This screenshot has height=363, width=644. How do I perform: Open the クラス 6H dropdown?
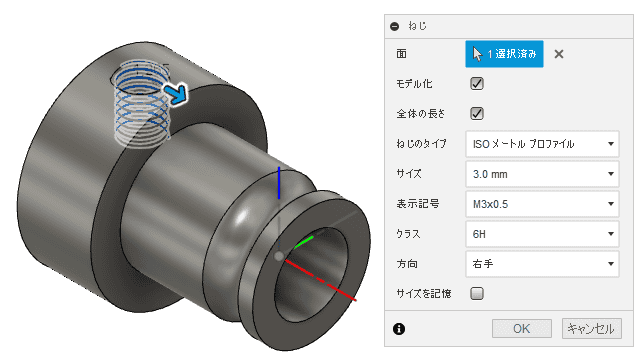click(542, 234)
